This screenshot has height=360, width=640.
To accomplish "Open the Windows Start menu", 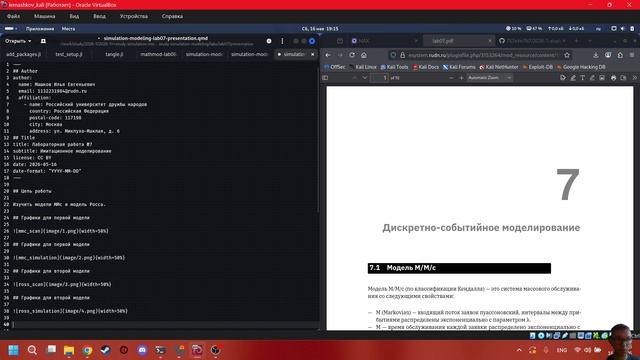I will pyautogui.click(x=13, y=350).
